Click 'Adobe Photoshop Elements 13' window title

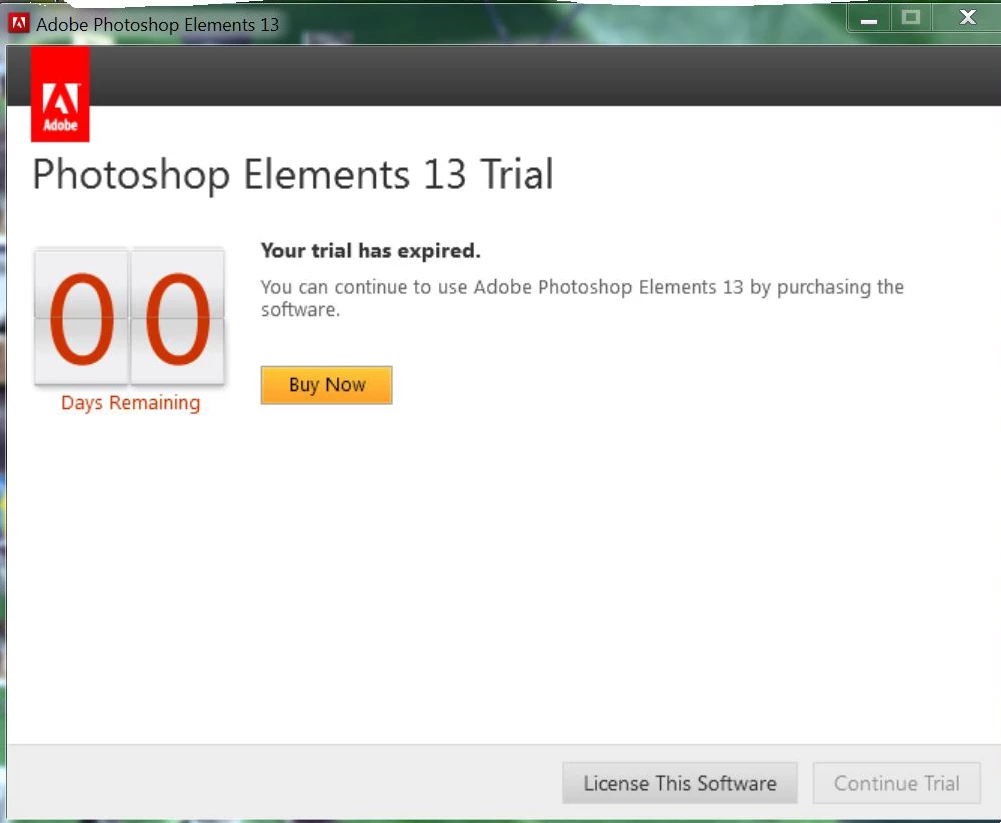click(158, 24)
